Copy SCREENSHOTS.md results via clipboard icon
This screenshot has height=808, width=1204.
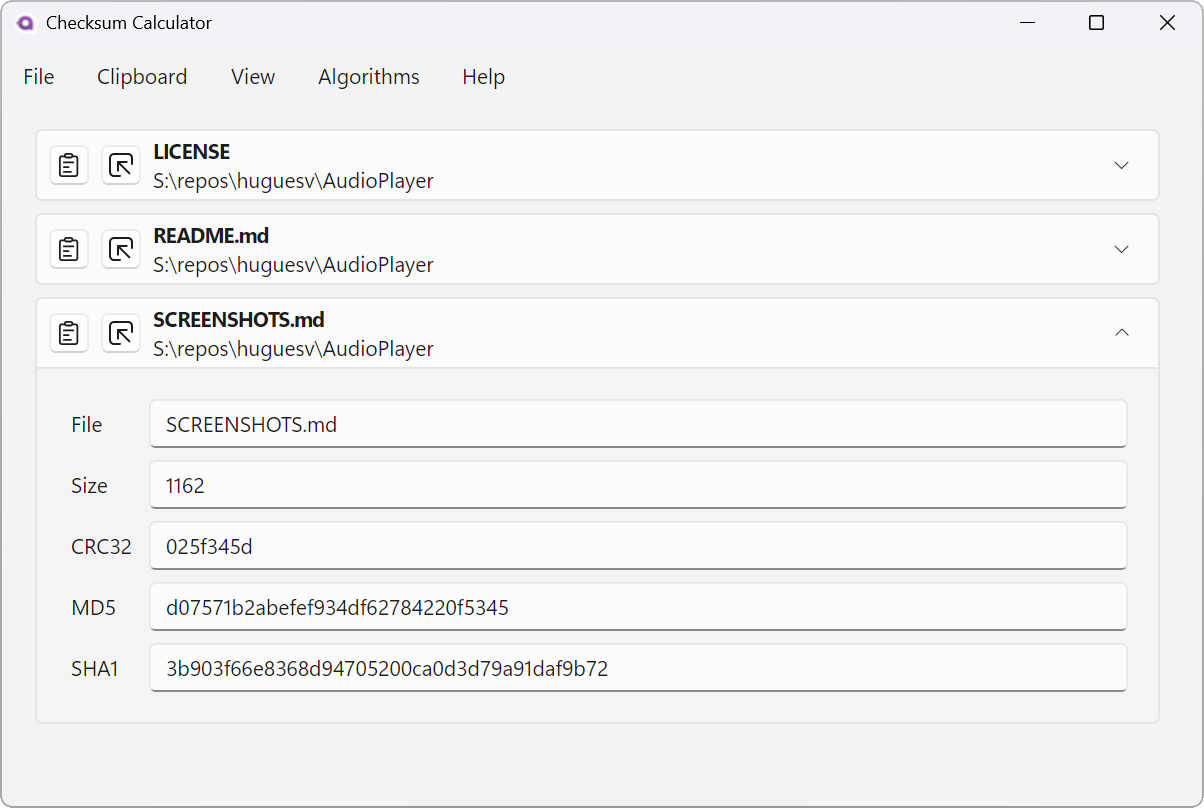point(69,333)
